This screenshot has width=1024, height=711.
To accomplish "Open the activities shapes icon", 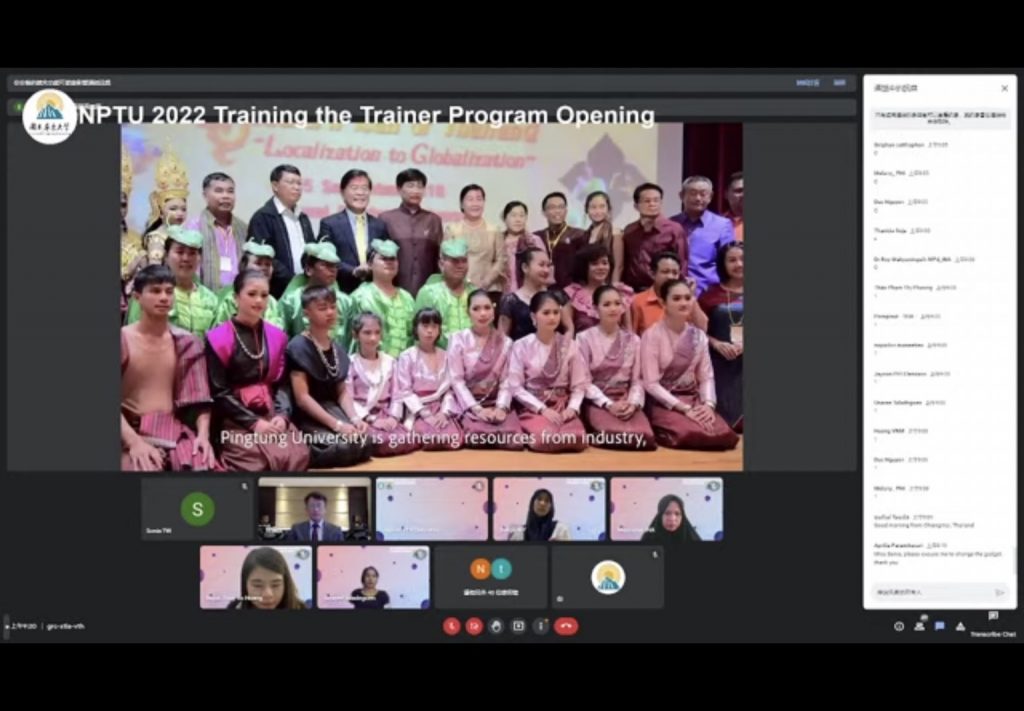I will [960, 626].
